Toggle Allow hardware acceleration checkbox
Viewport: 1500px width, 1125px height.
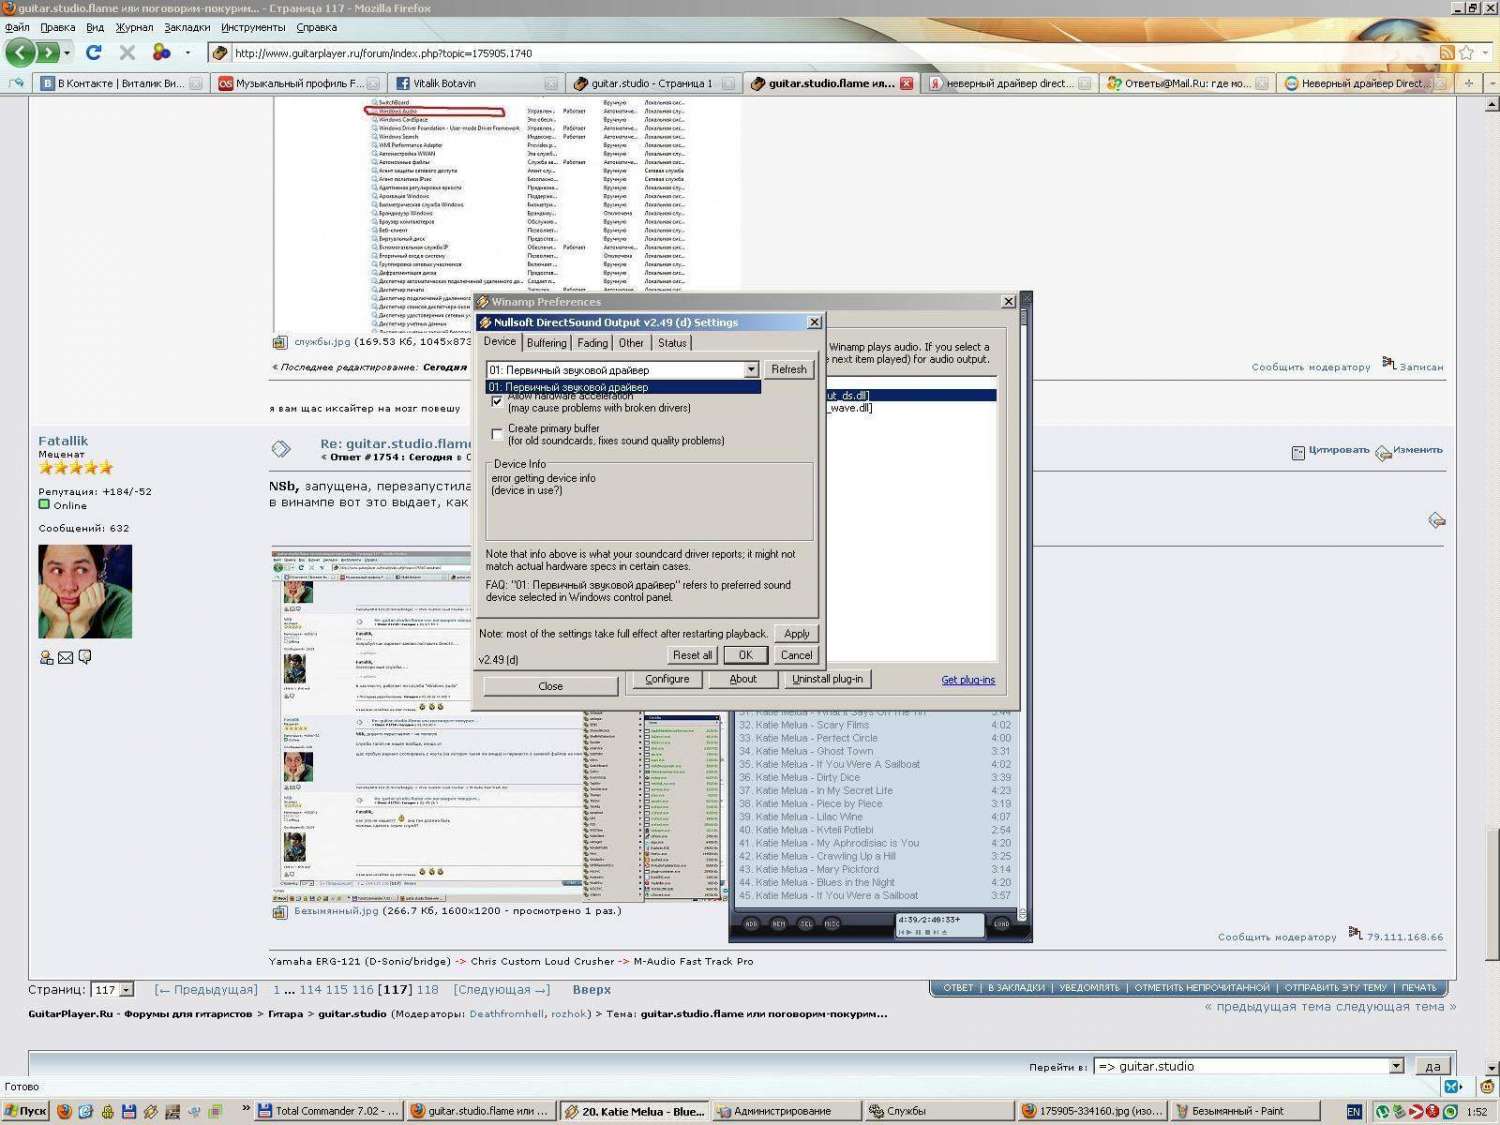[x=497, y=401]
